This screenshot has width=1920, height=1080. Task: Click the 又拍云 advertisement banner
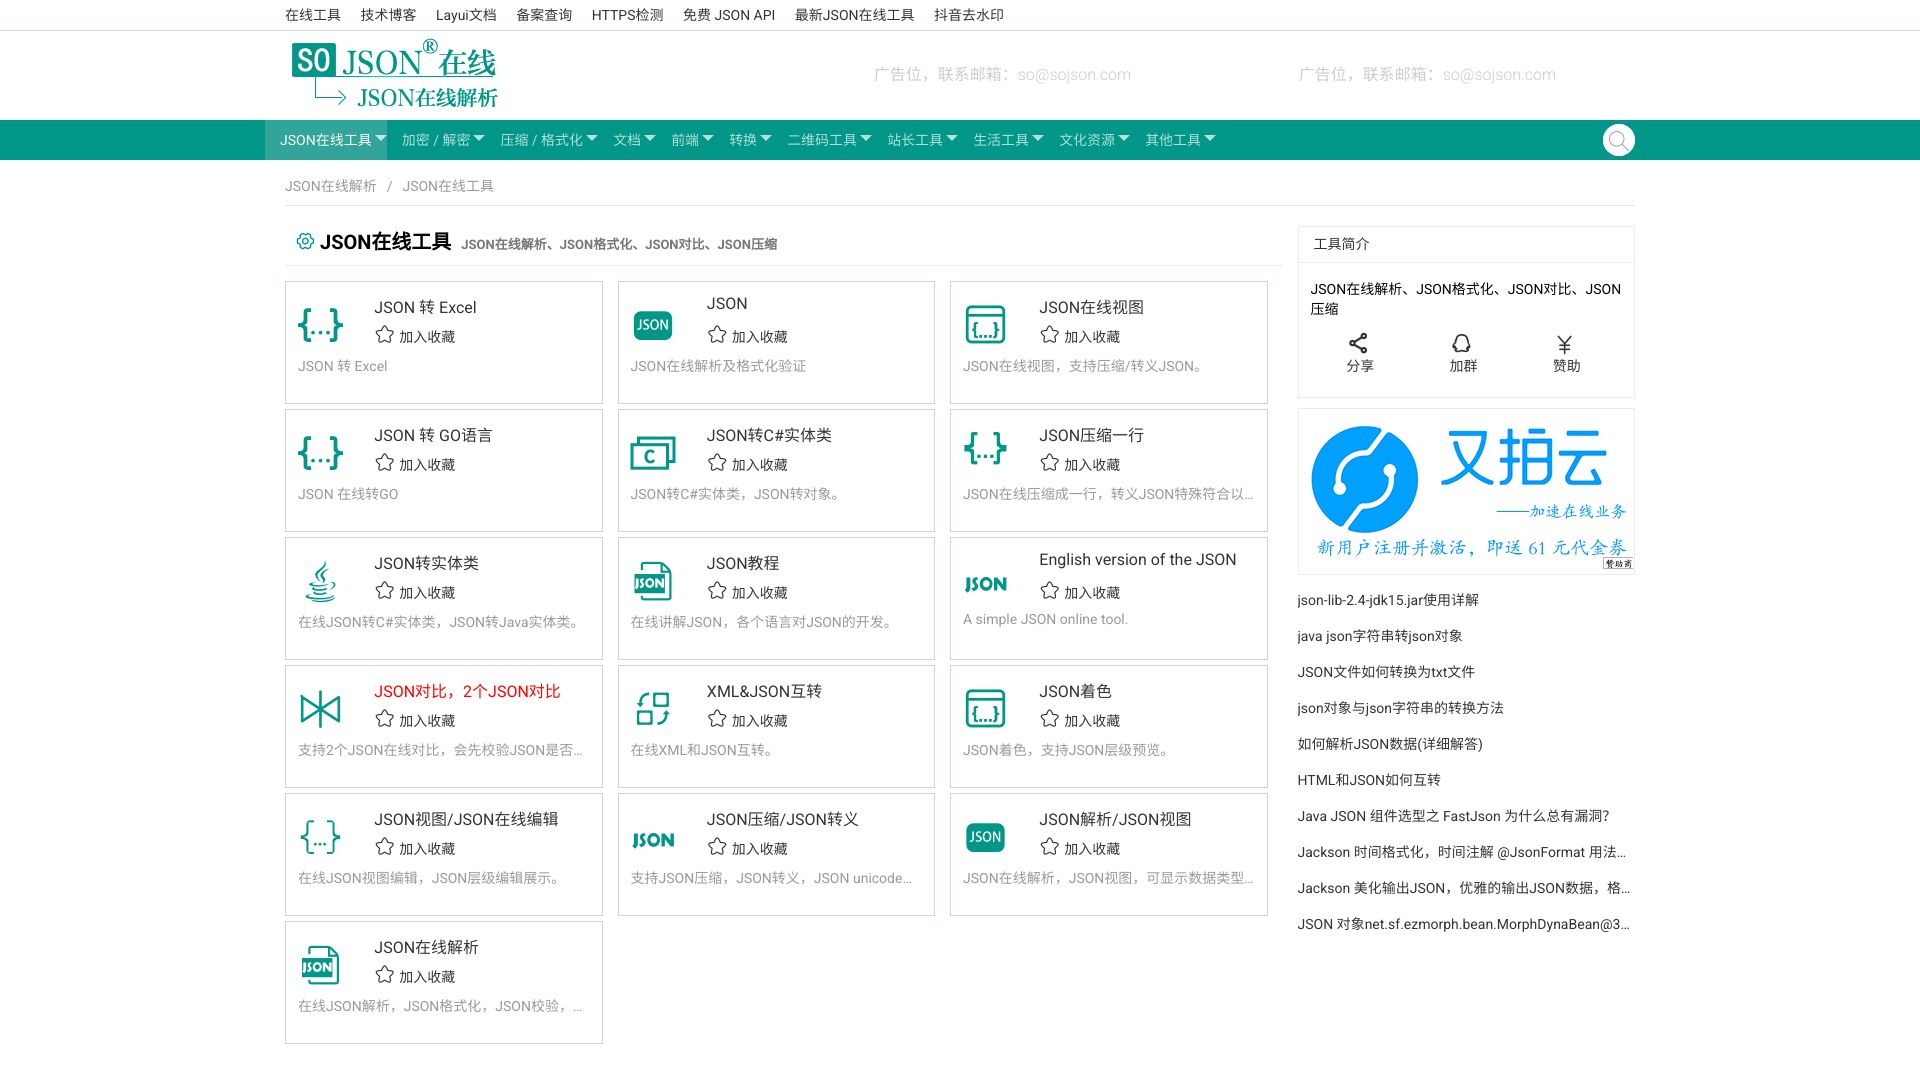tap(1466, 491)
